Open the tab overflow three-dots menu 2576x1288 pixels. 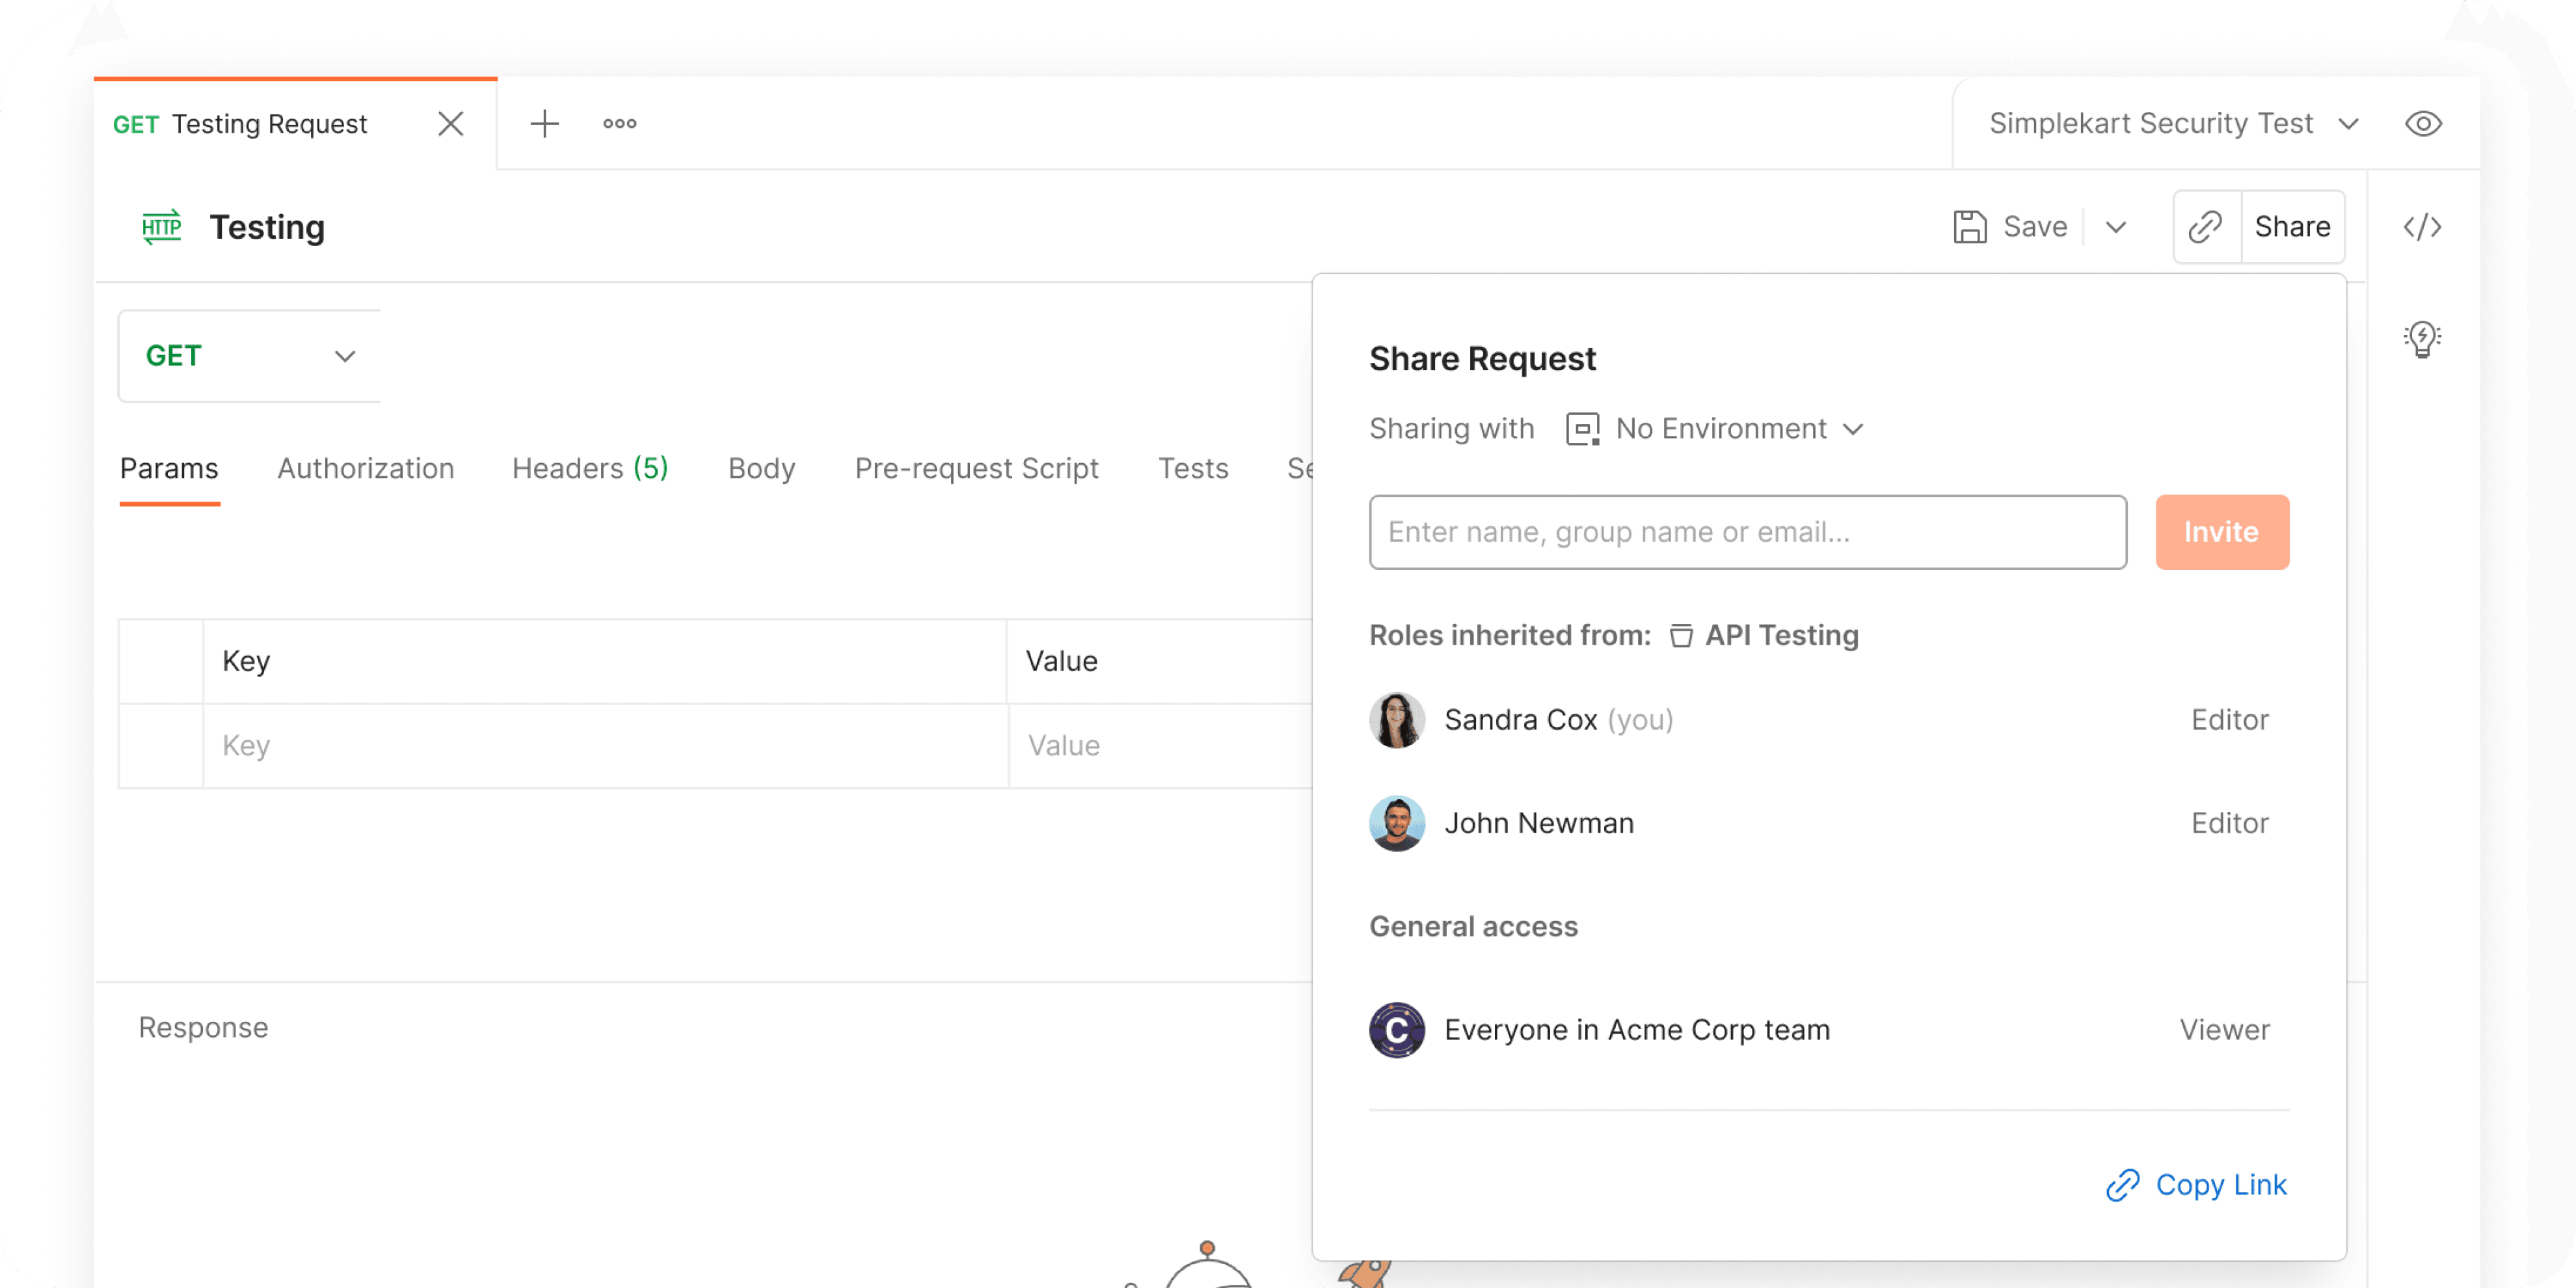pyautogui.click(x=619, y=124)
